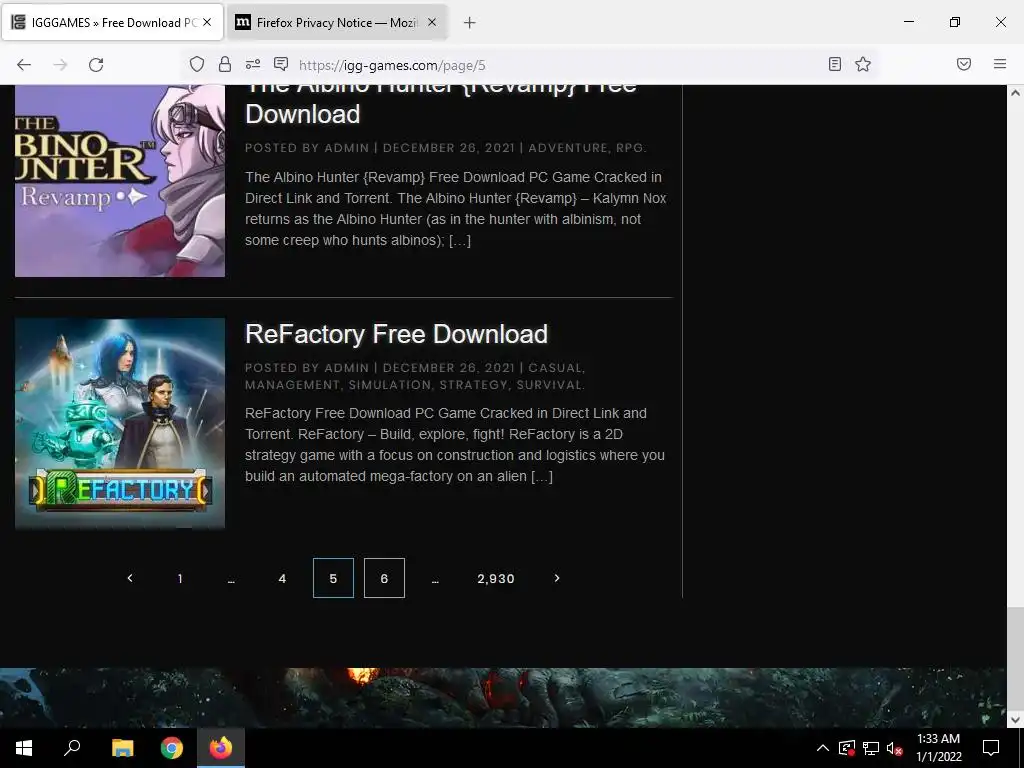Click the CASUAL category link
The image size is (1024, 768).
tap(555, 368)
